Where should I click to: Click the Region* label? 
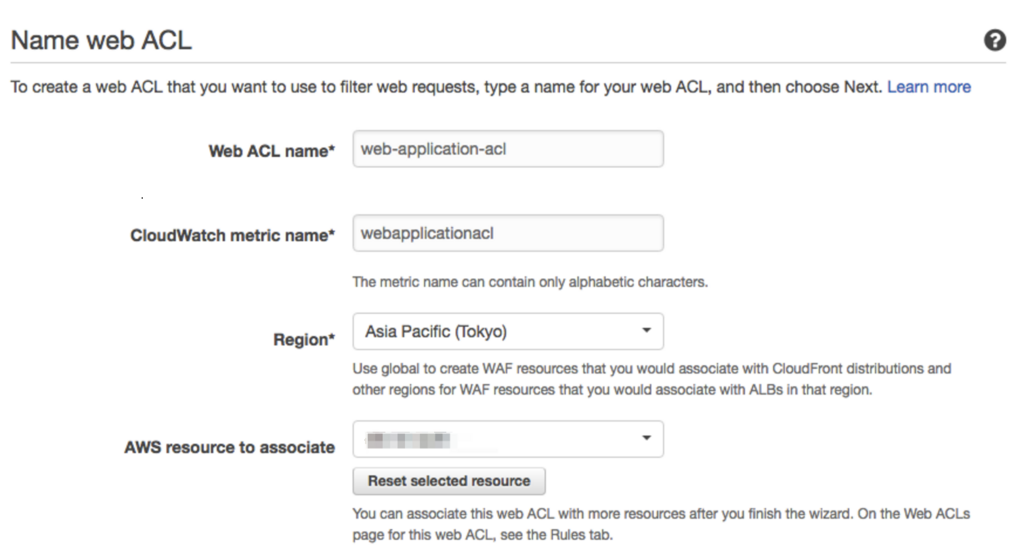(x=304, y=340)
